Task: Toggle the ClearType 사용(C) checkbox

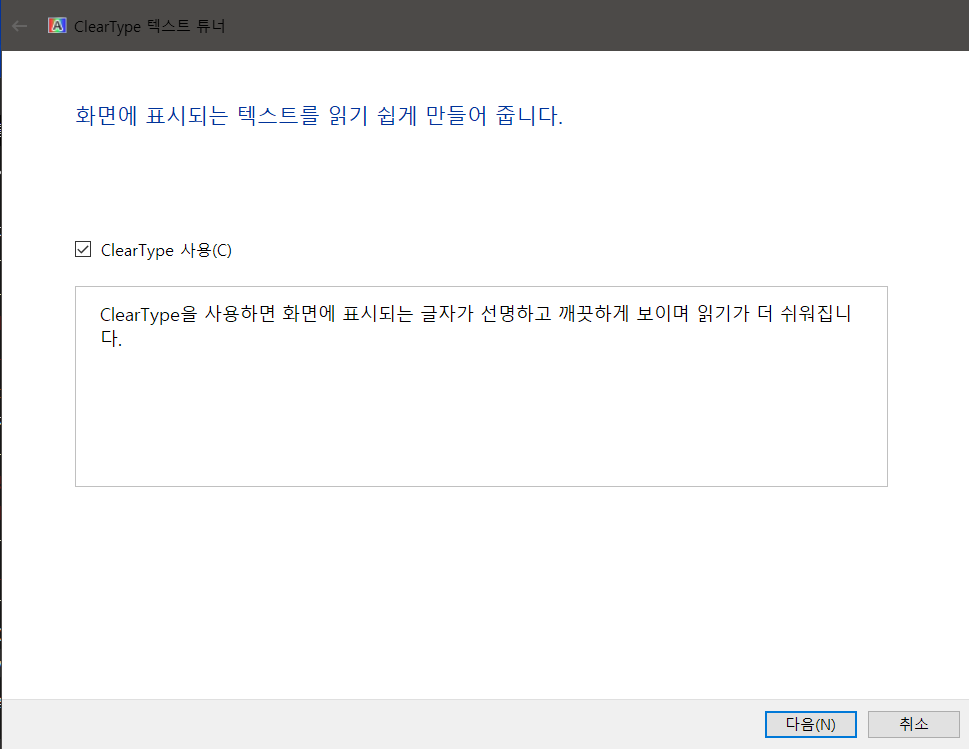Action: pyautogui.click(x=83, y=249)
